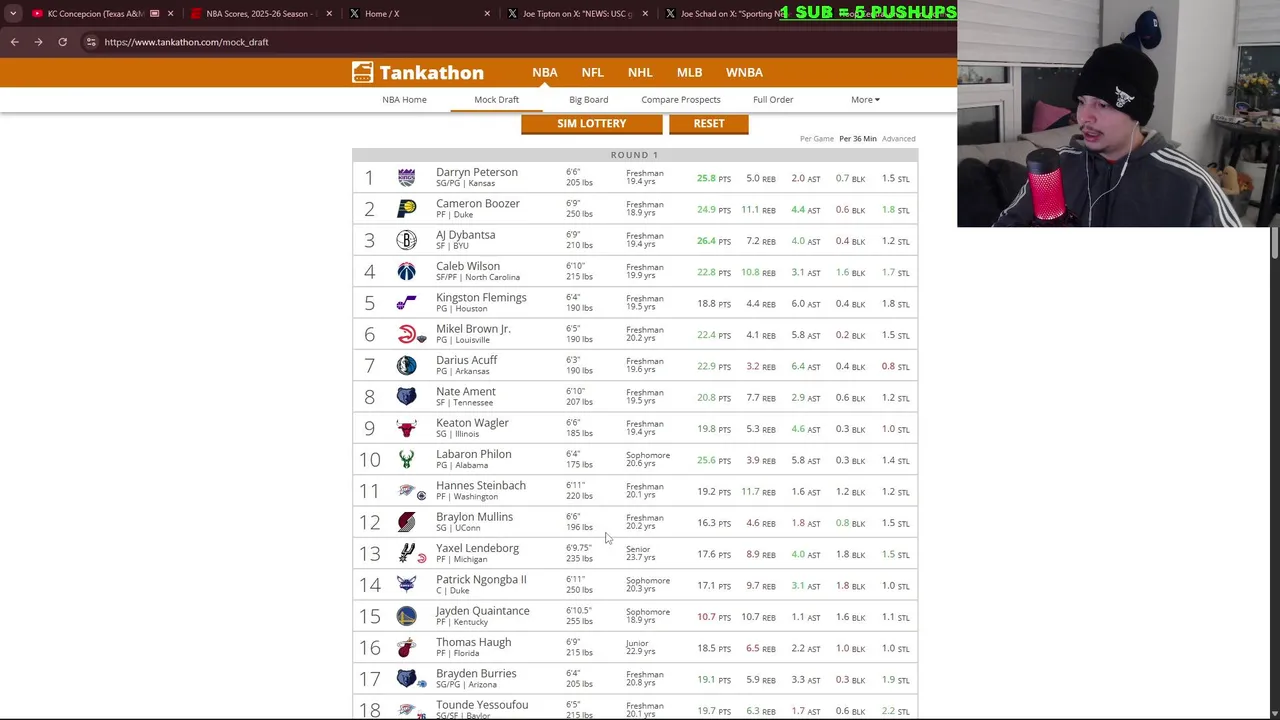The height and width of the screenshot is (720, 1280).
Task: Select NFL in Tankathon top menu
Action: click(x=592, y=72)
